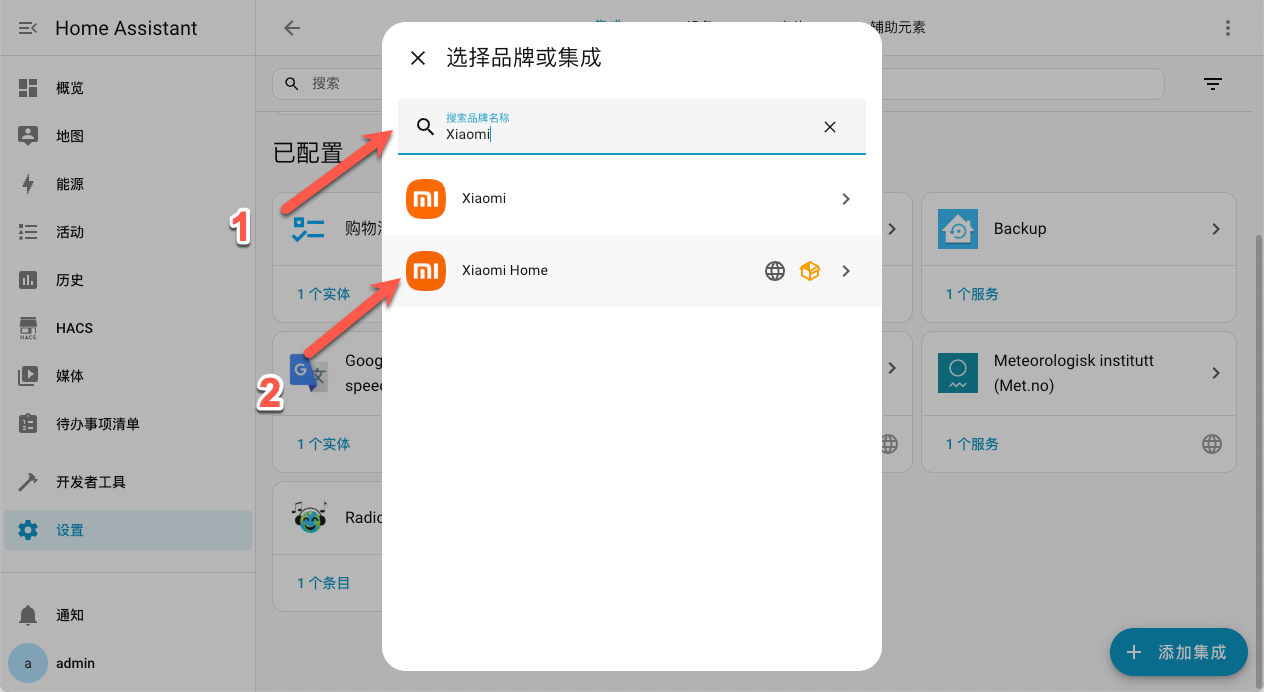Clear the search with the X icon

pyautogui.click(x=829, y=127)
